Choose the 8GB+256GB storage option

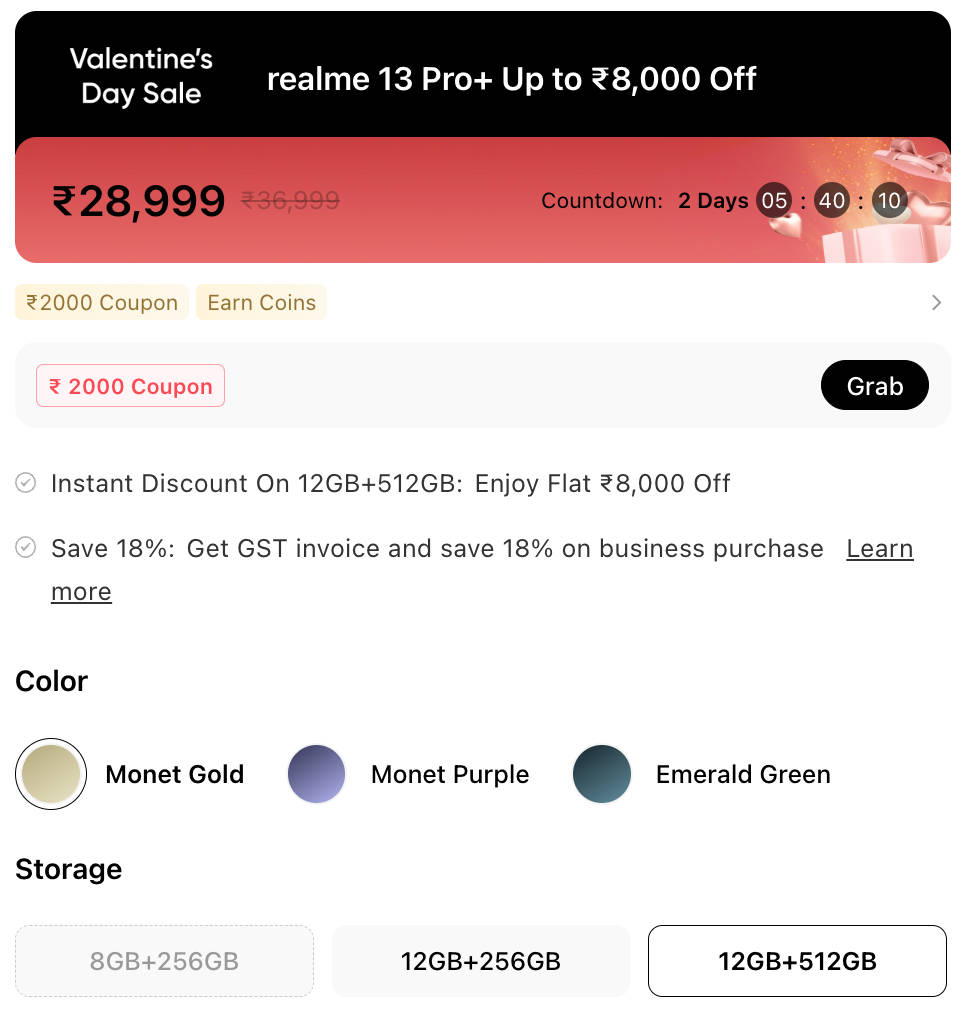pos(164,961)
